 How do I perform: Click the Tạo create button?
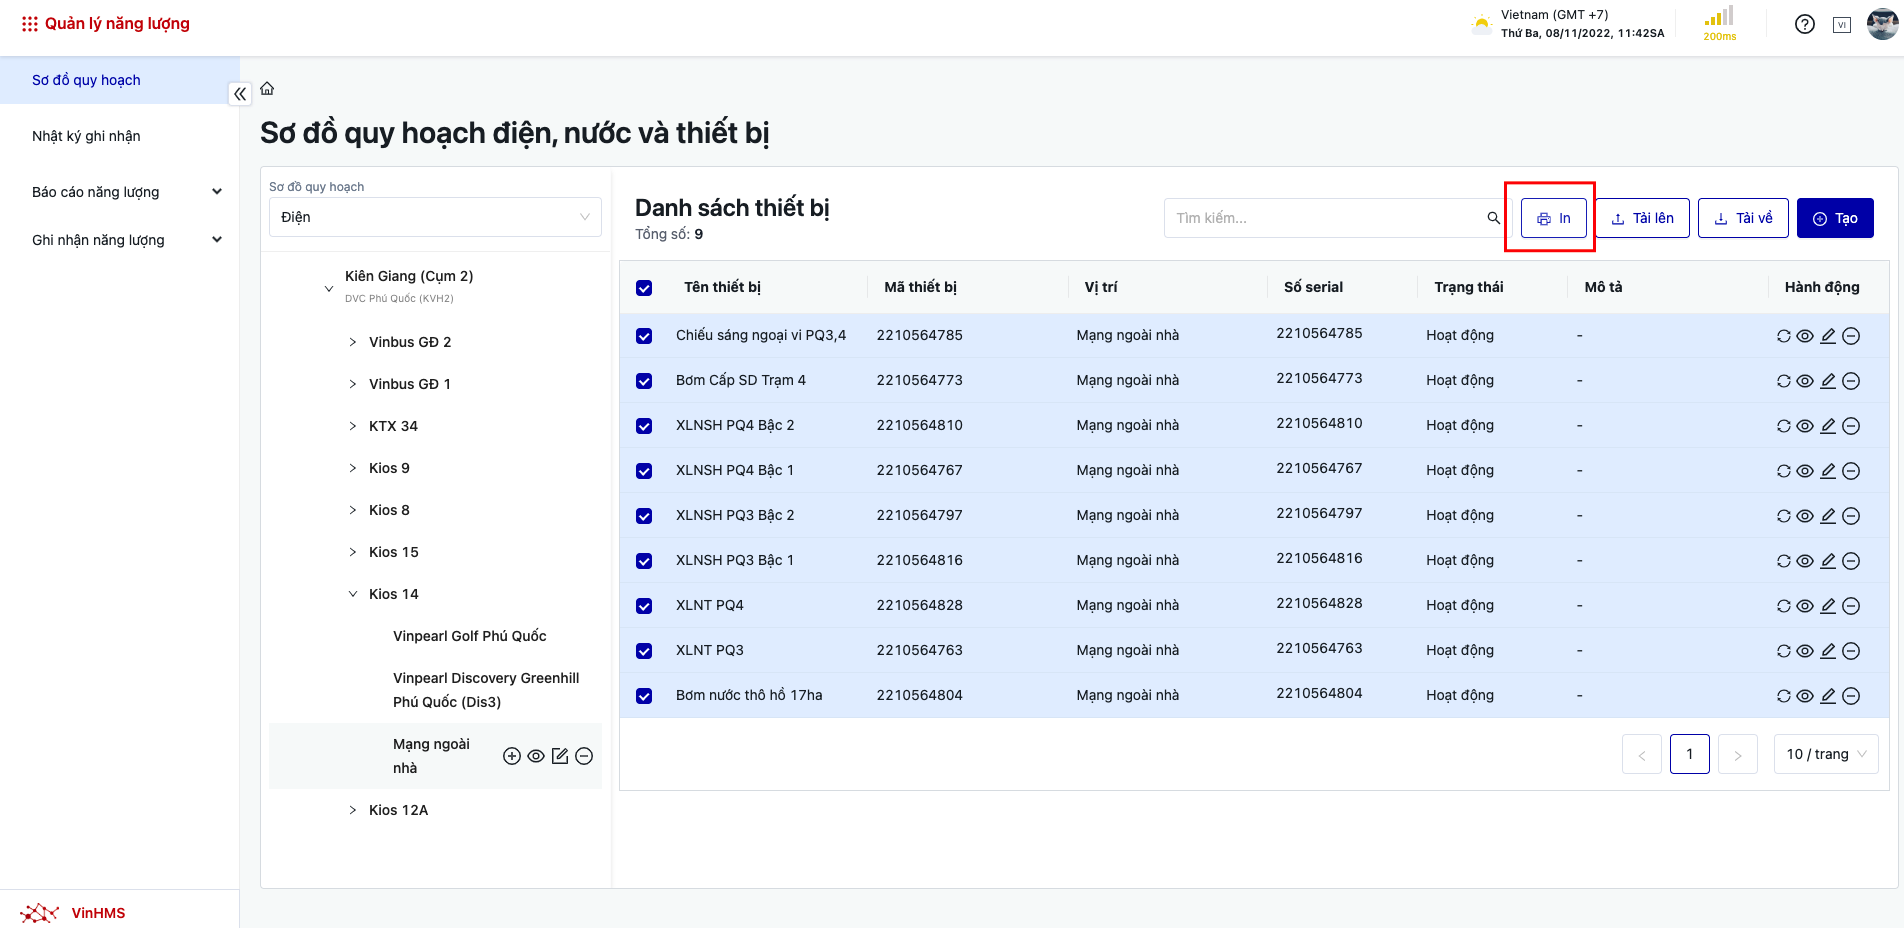pos(1834,218)
